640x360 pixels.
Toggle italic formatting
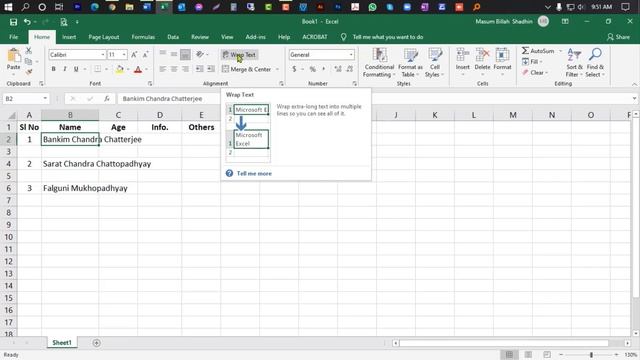[64, 69]
